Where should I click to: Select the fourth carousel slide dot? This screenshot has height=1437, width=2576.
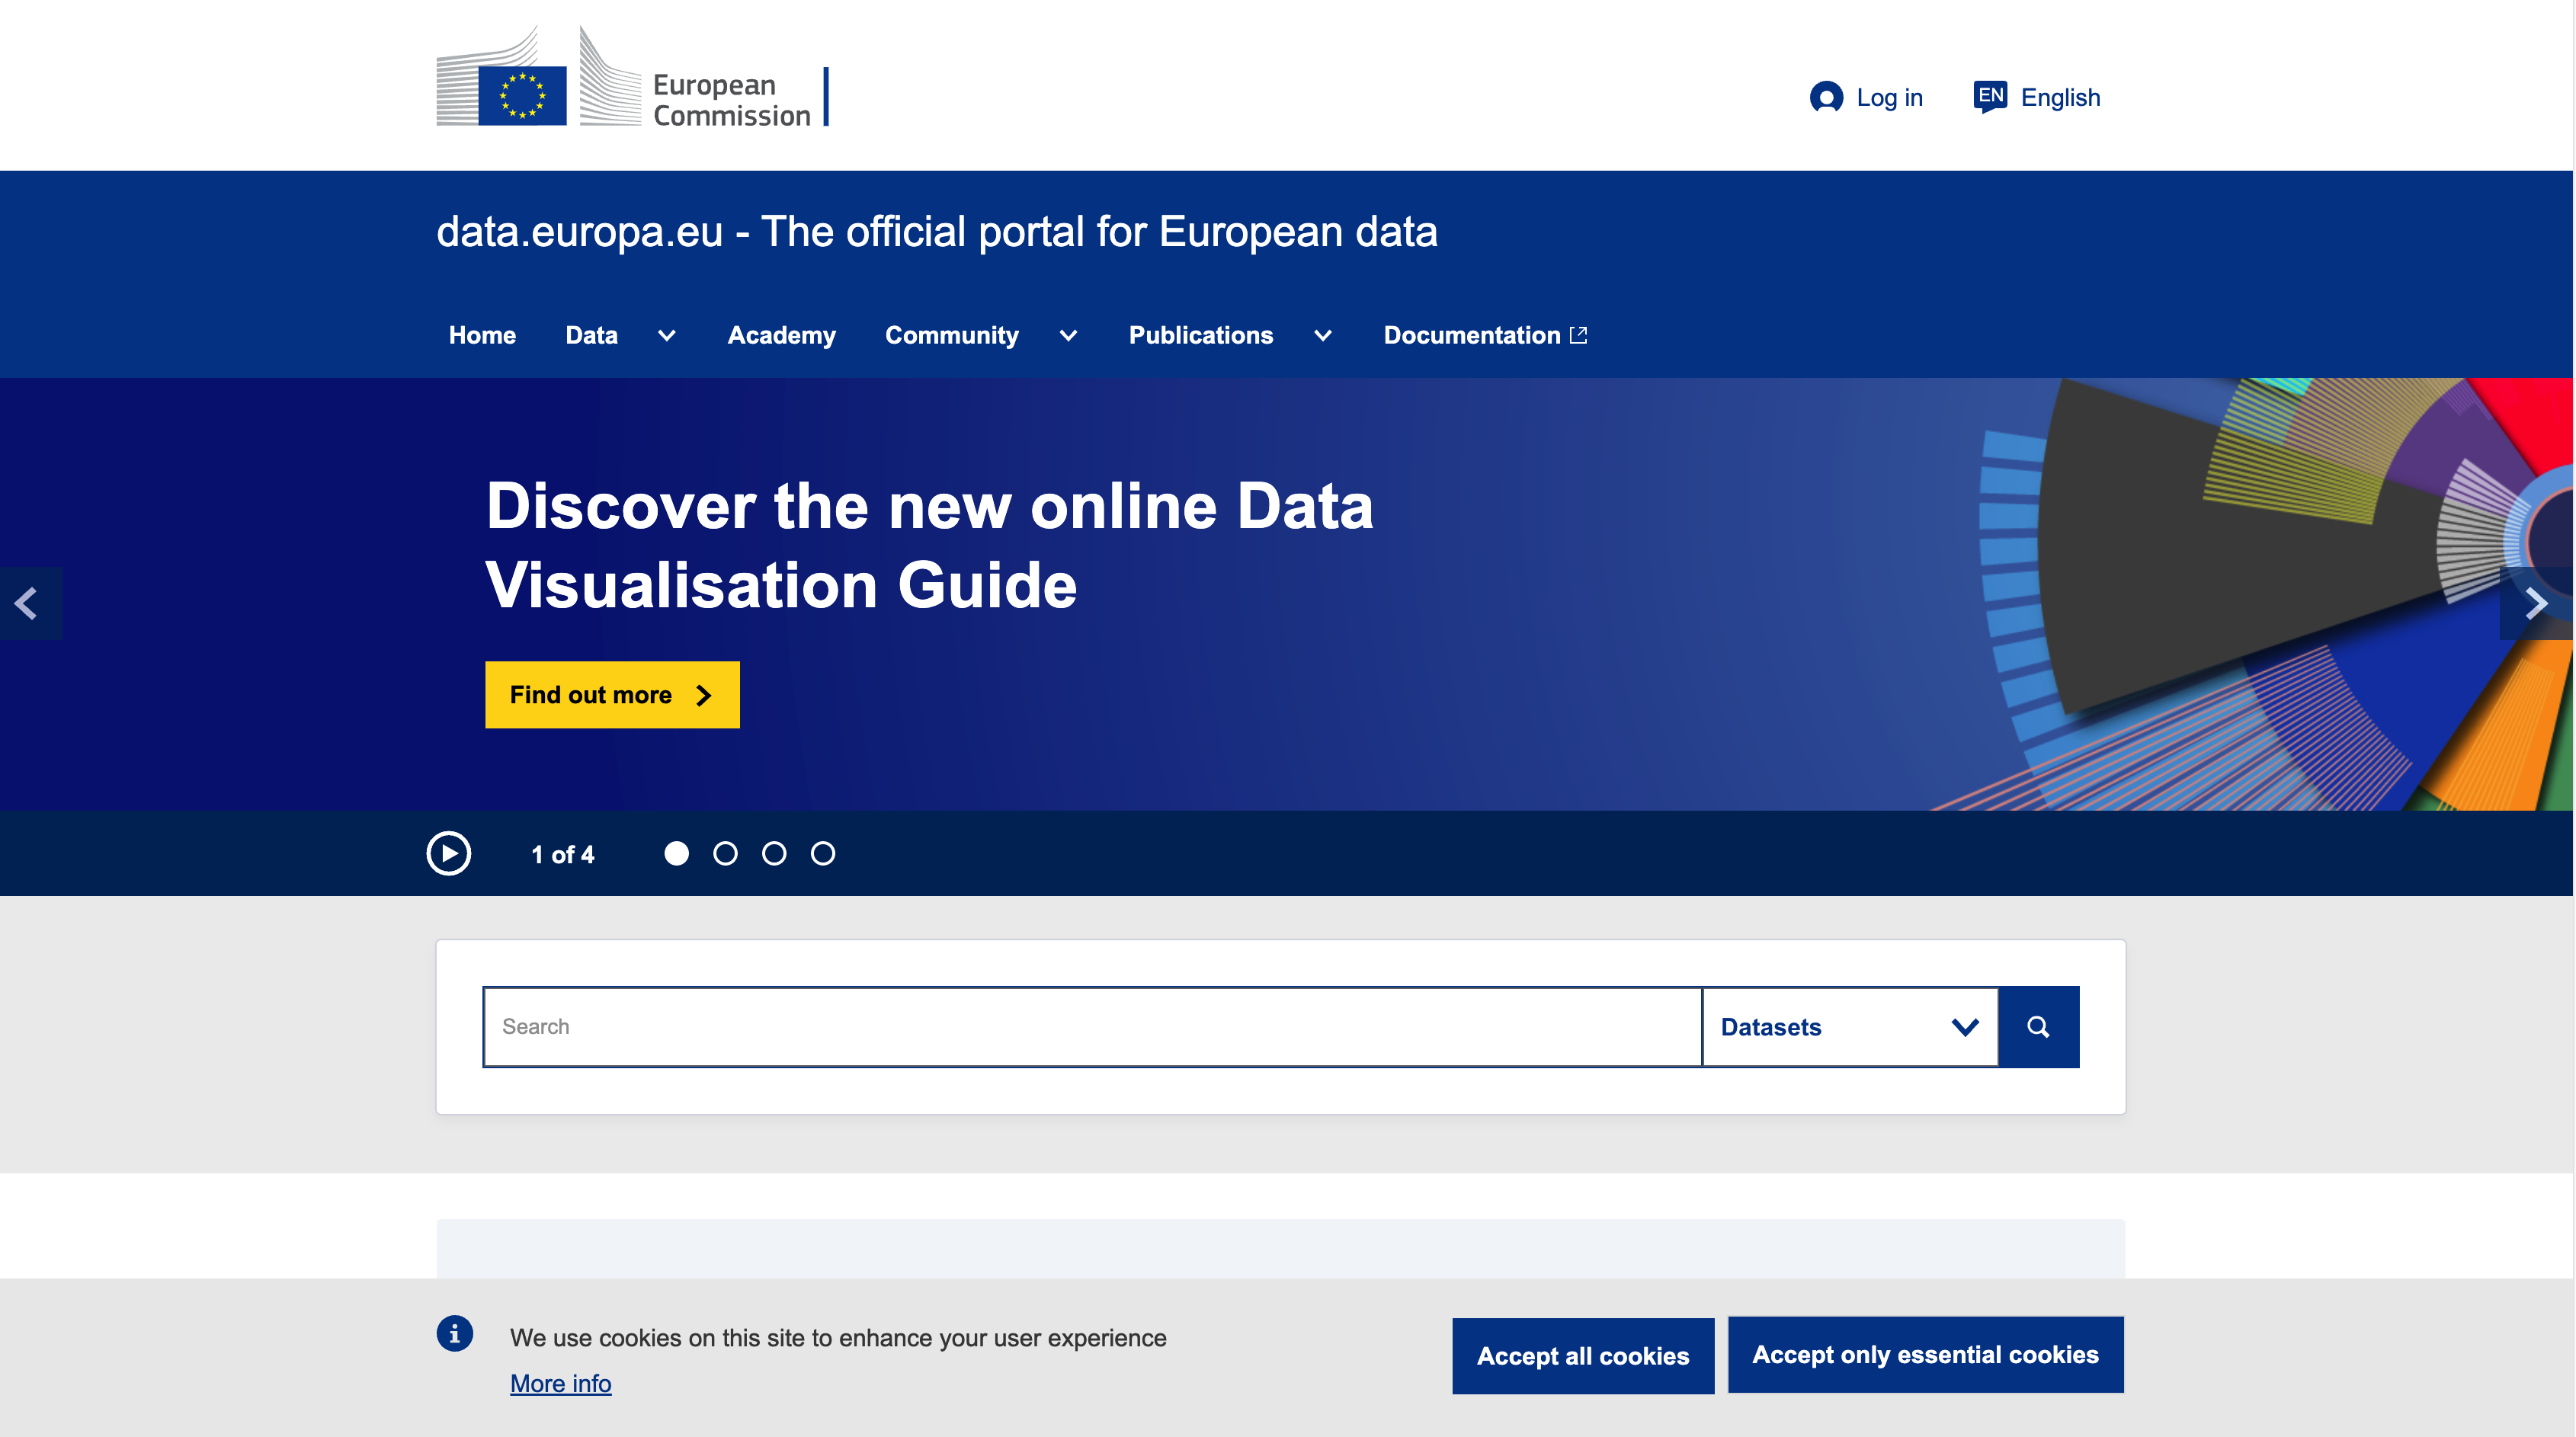(823, 853)
